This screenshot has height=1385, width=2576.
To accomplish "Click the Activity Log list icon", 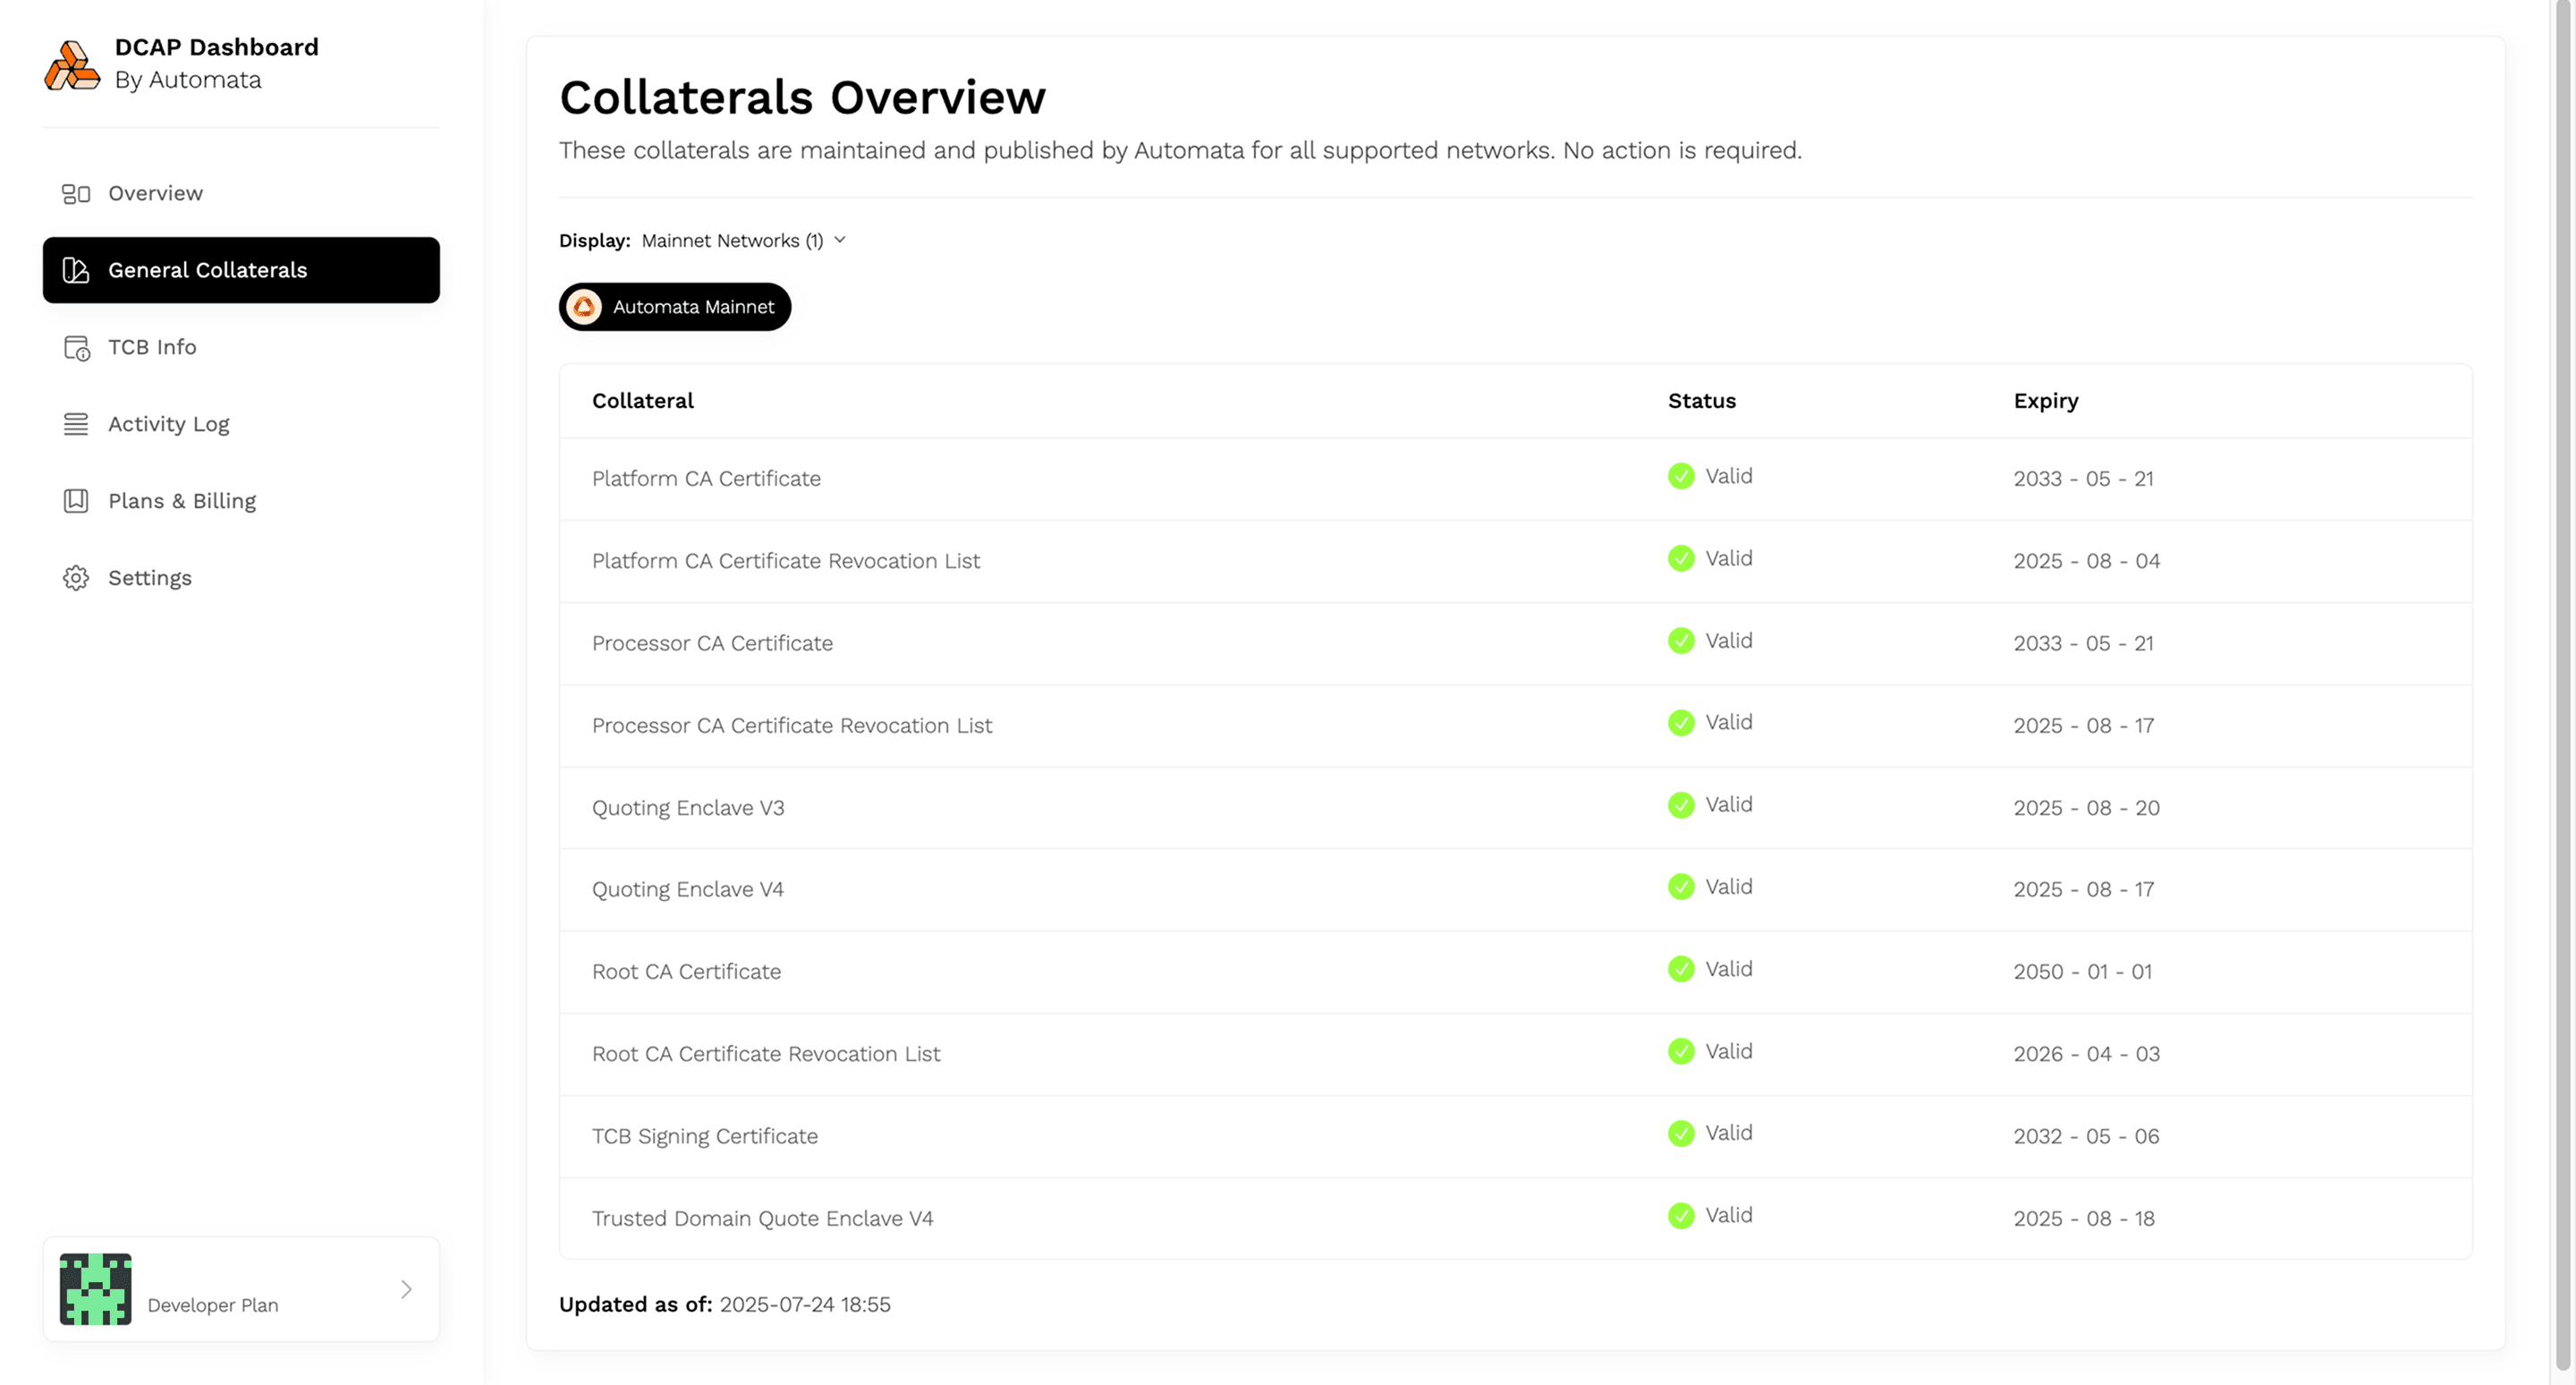I will (75, 424).
